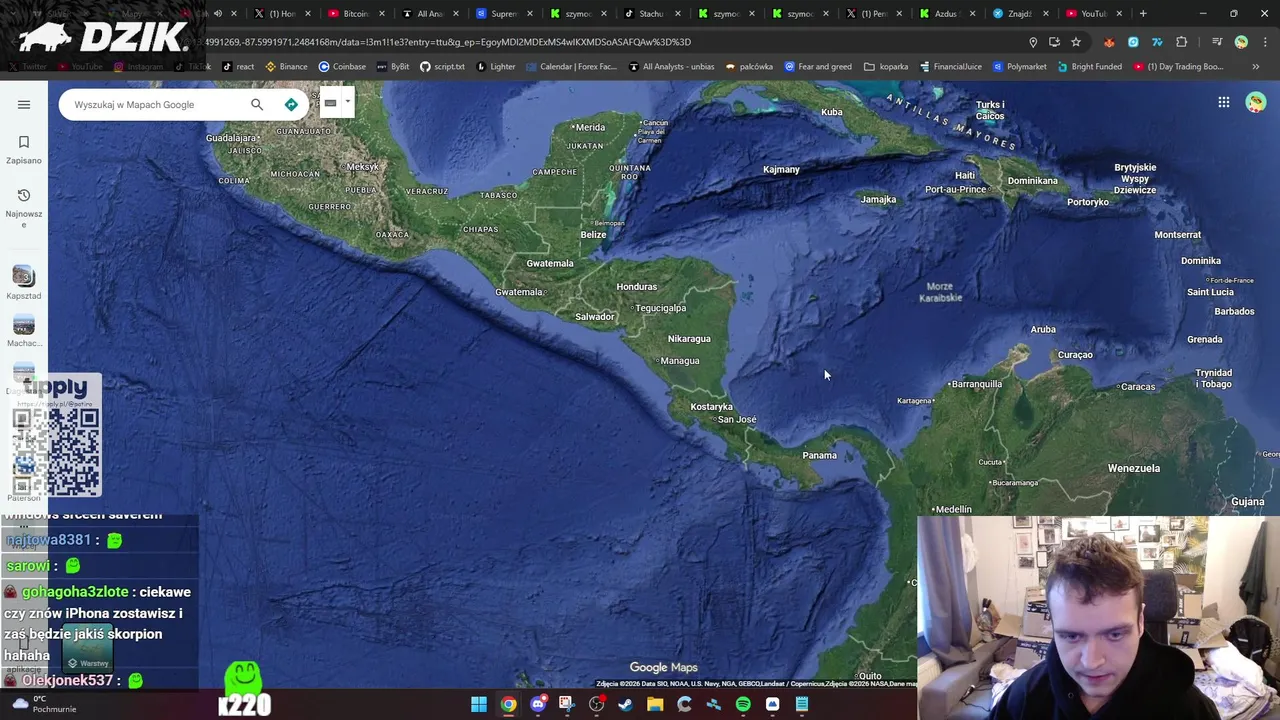Image resolution: width=1280 pixels, height=720 pixels.
Task: Open Zapisane saved places in sidebar
Action: [24, 150]
